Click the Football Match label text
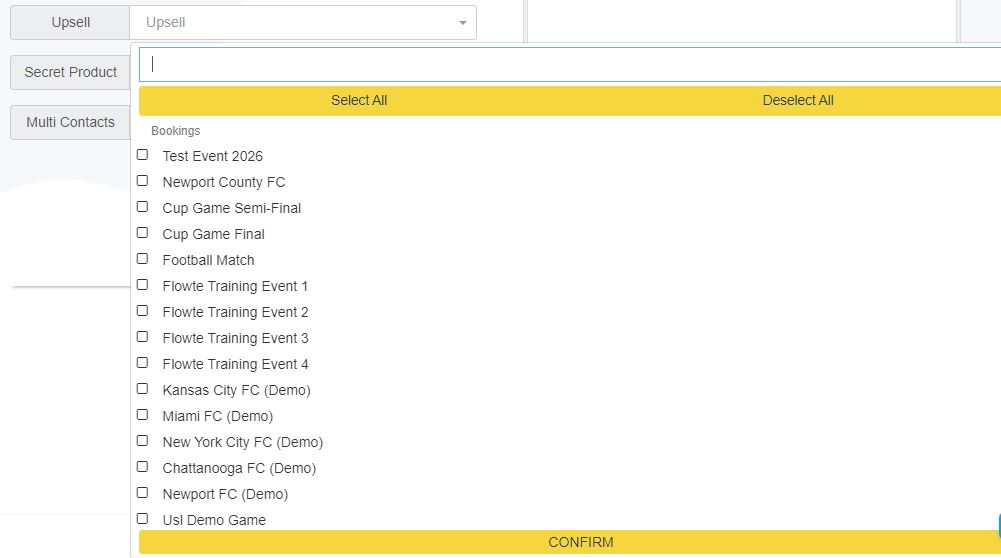 (x=208, y=260)
